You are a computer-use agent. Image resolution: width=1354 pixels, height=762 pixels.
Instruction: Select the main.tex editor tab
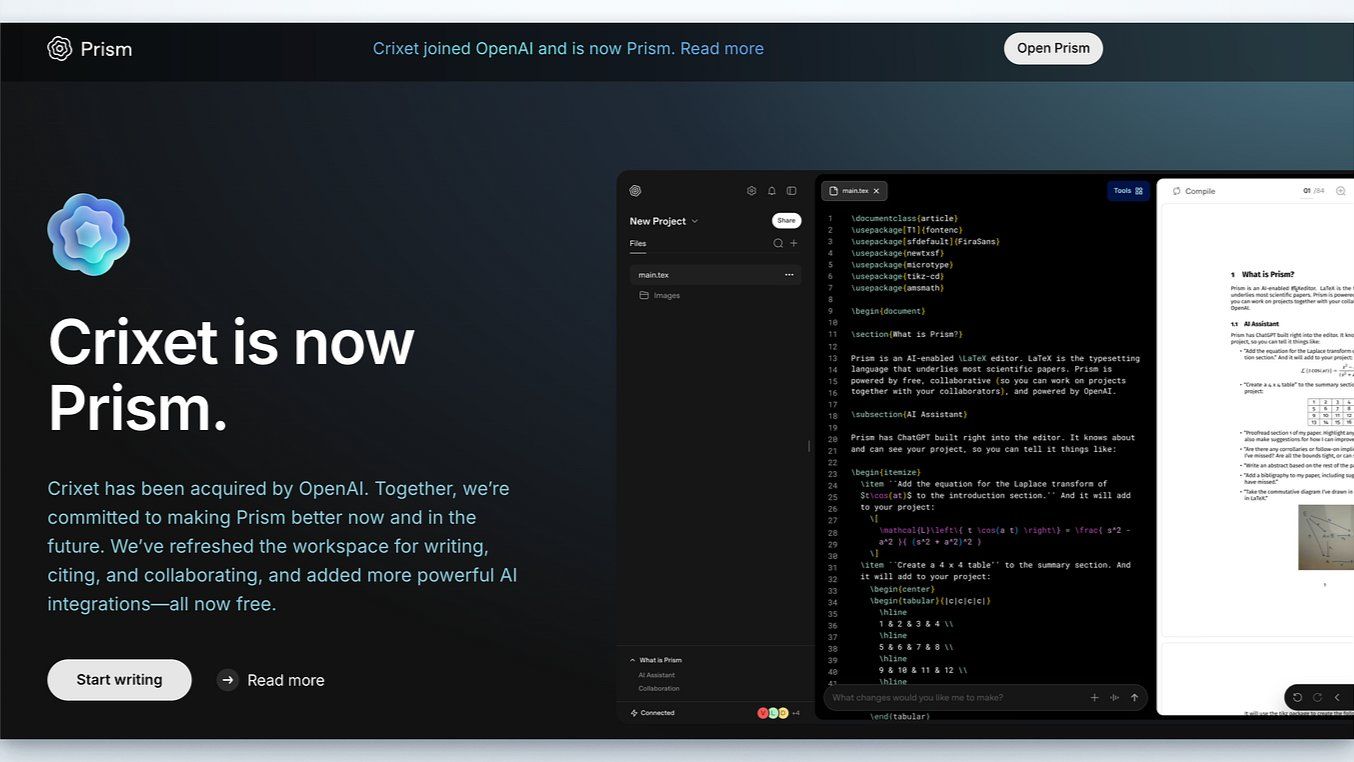coord(853,191)
